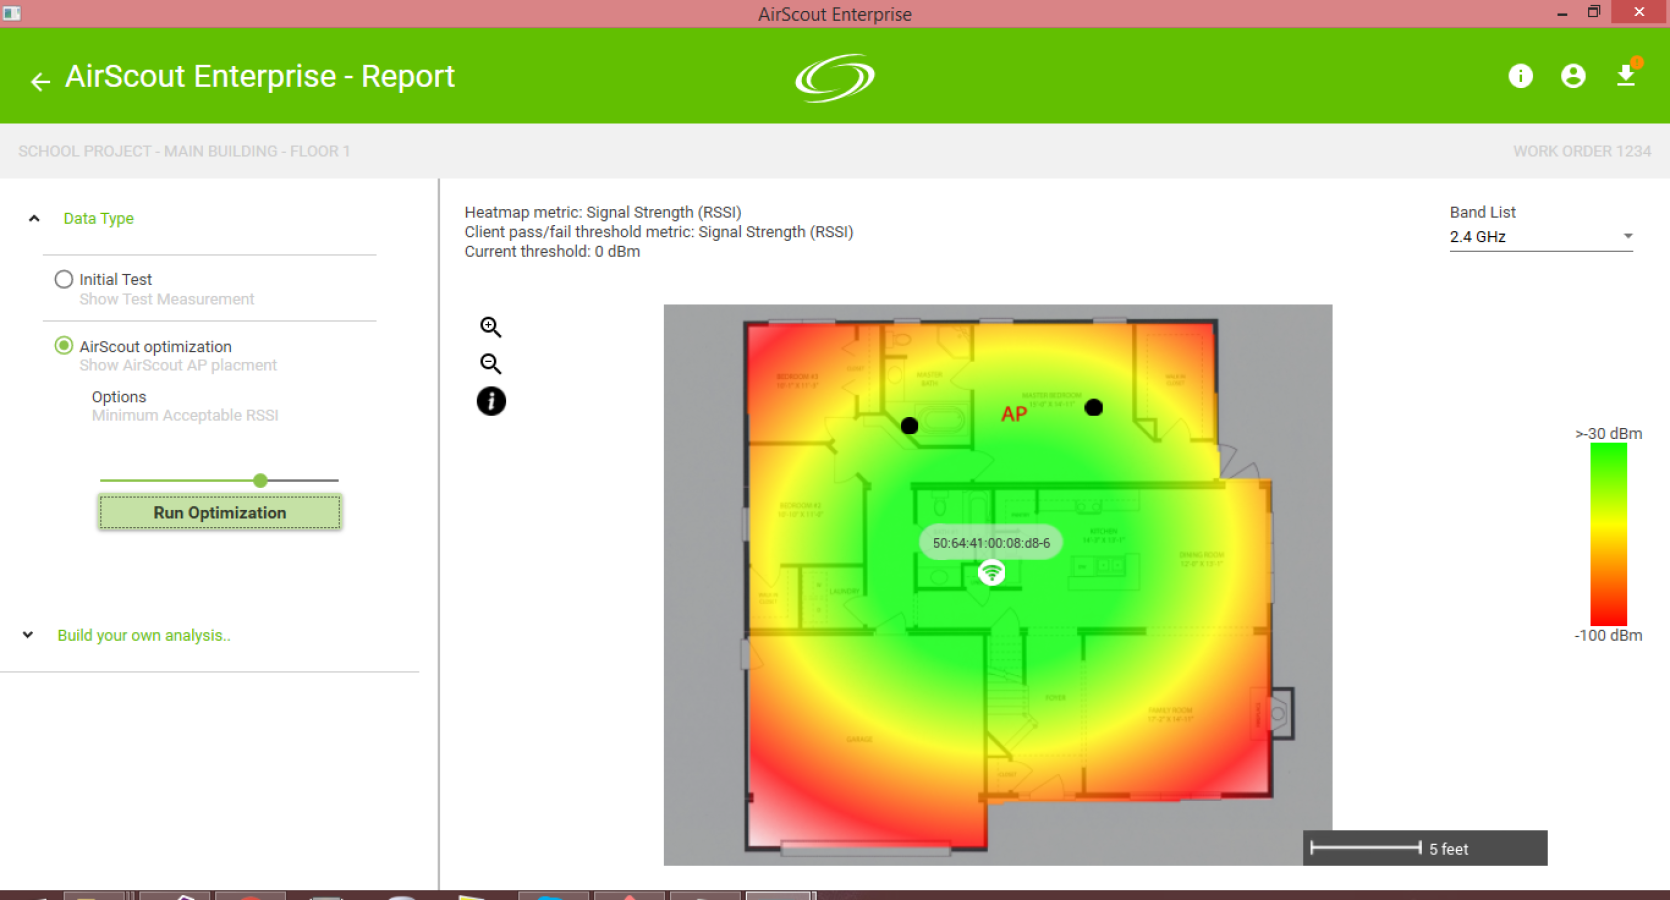The height and width of the screenshot is (900, 1670).
Task: Select the AirScout optimization radio button
Action: (64, 345)
